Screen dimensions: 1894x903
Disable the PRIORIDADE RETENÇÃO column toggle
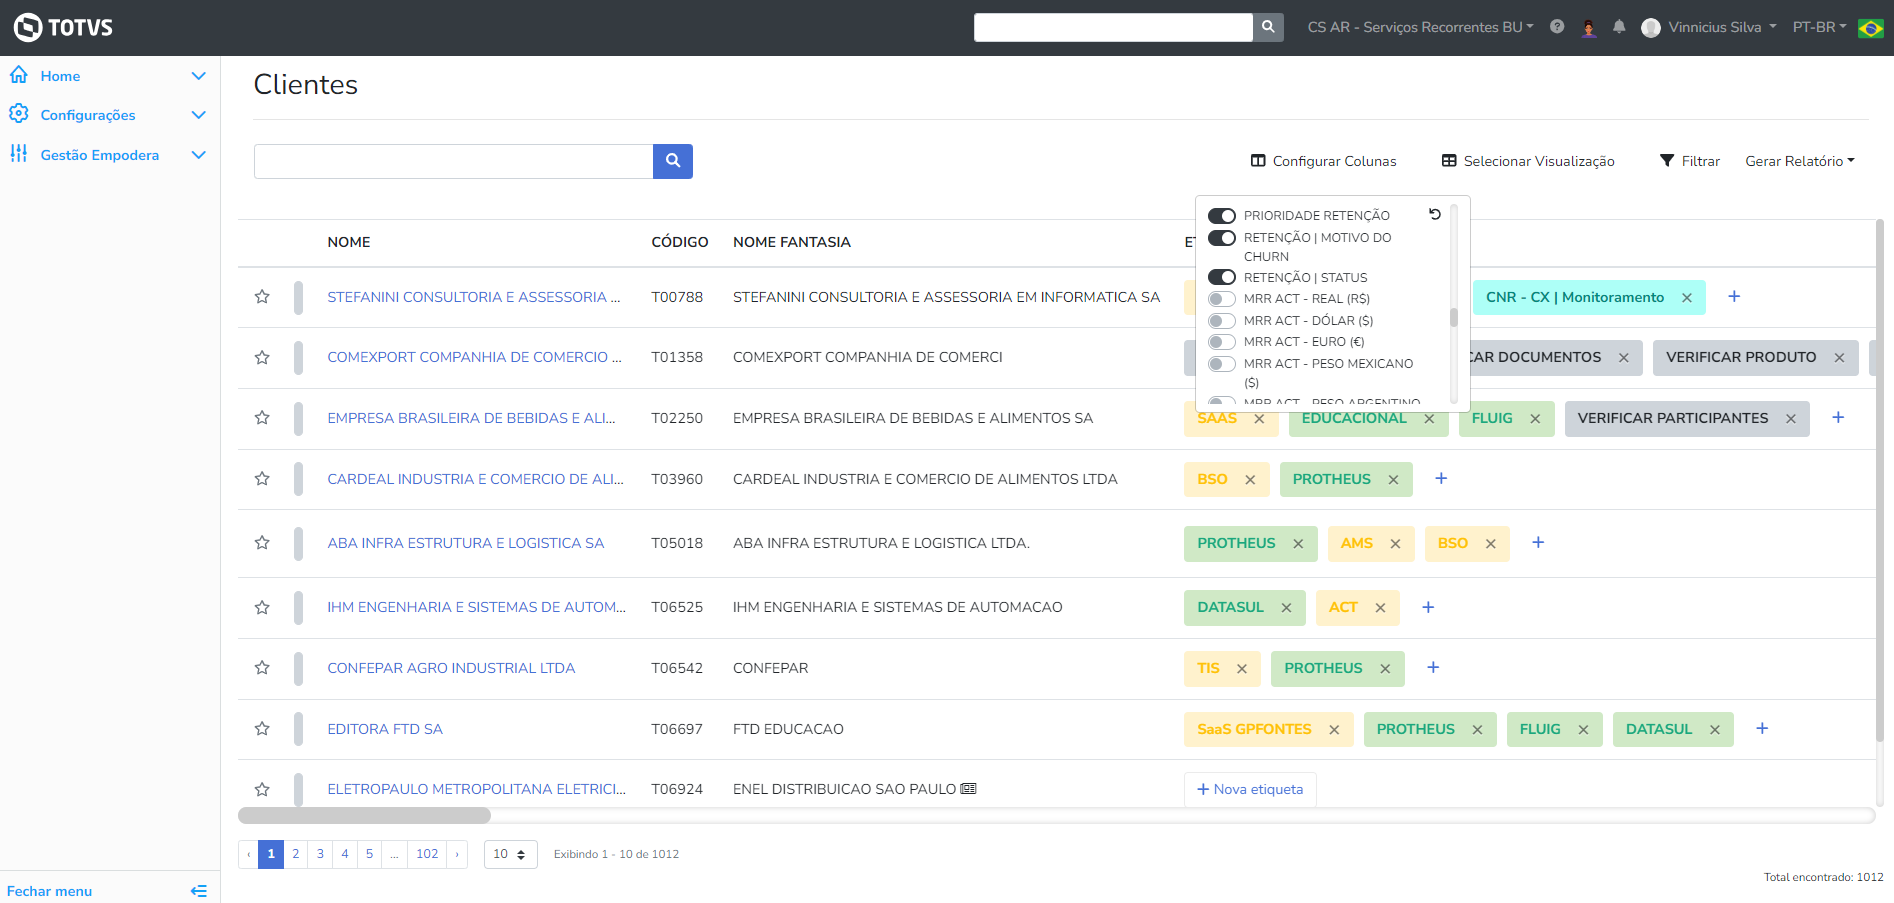pos(1222,216)
